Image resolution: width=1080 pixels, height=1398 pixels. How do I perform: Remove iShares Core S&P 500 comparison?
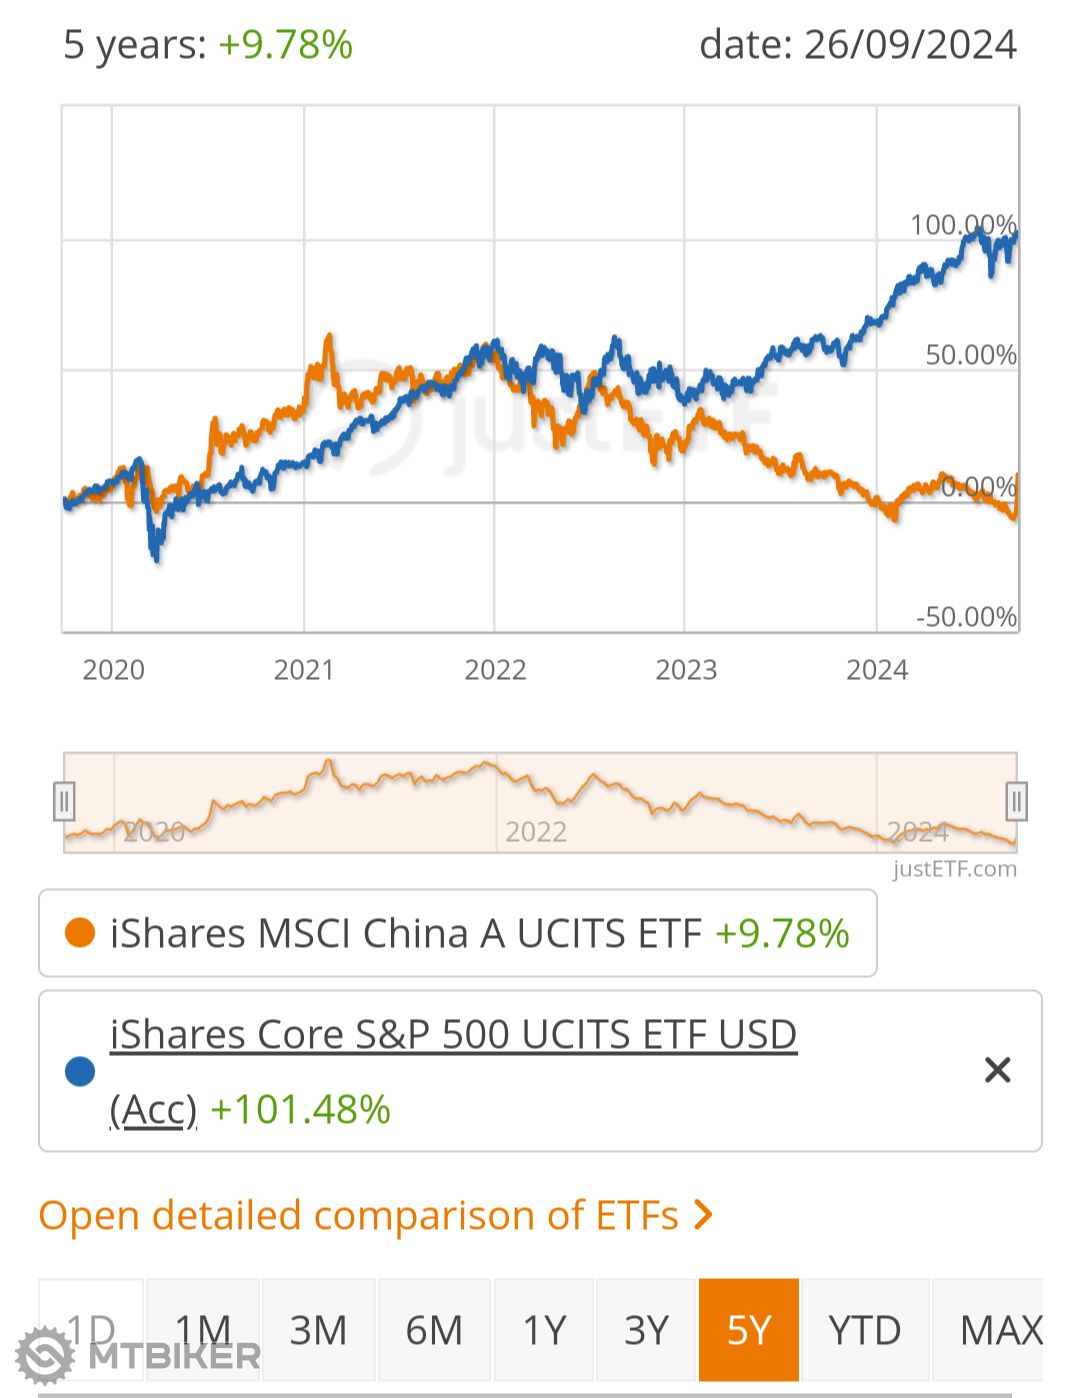click(x=997, y=1070)
